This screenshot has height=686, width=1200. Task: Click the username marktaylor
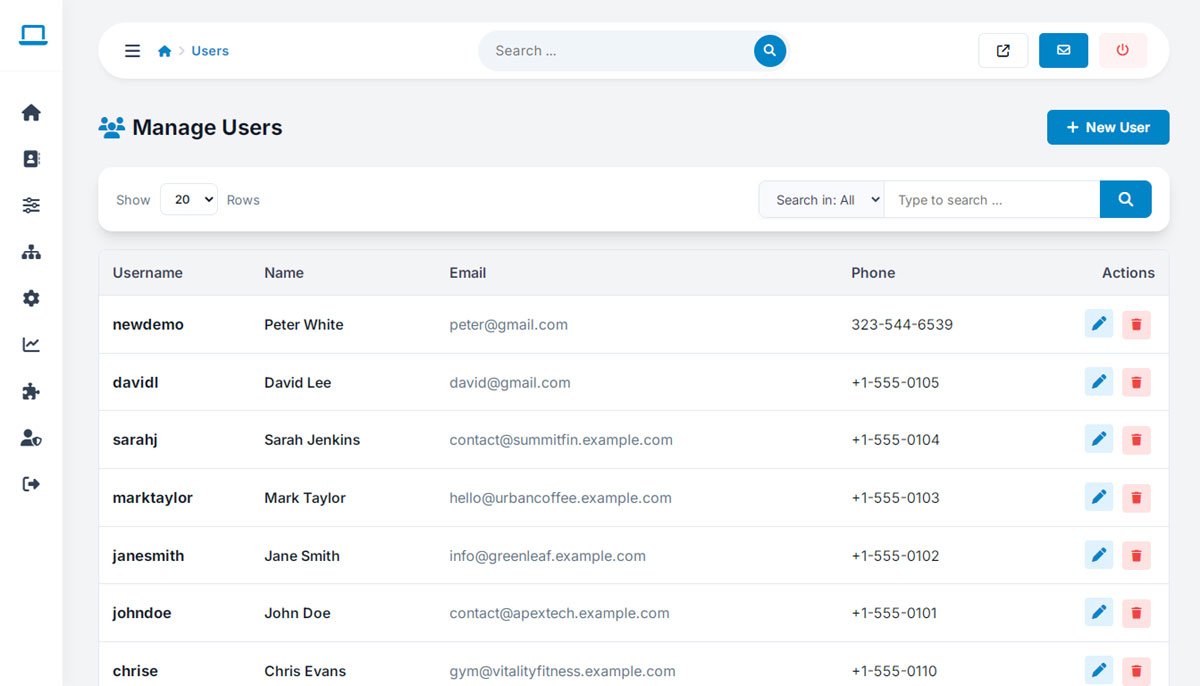point(153,498)
